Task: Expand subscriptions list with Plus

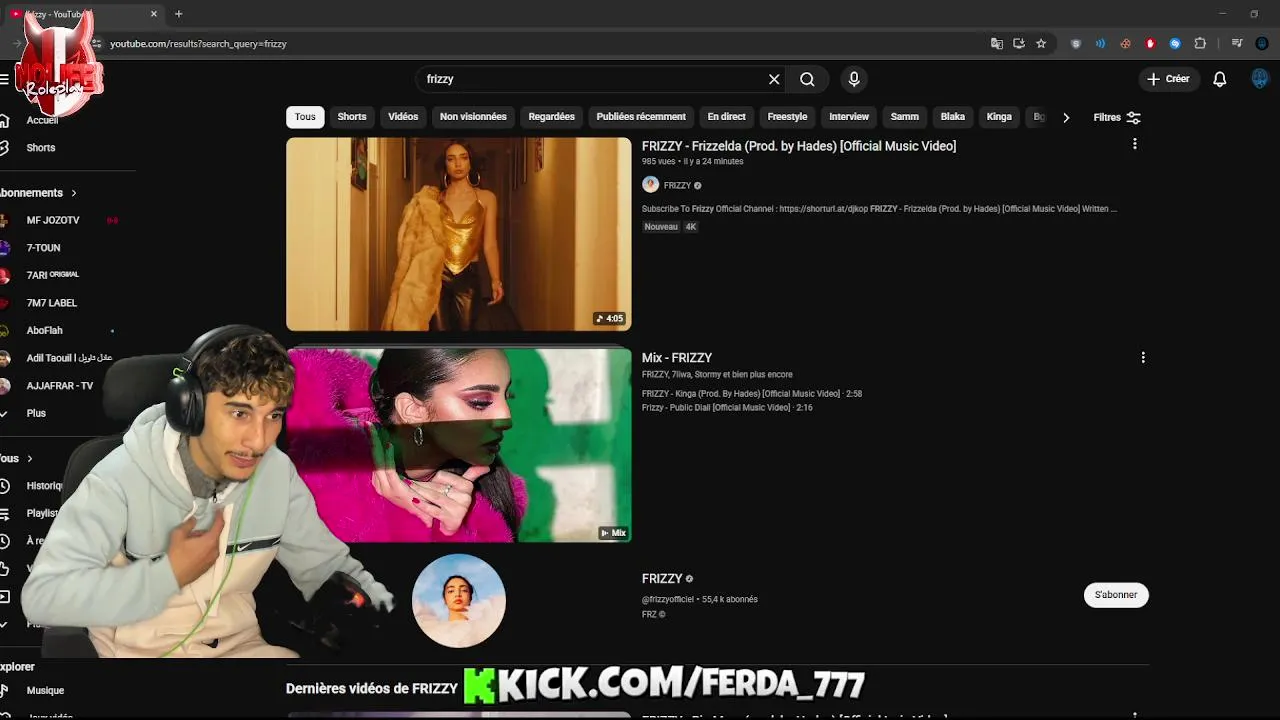Action: pos(36,413)
